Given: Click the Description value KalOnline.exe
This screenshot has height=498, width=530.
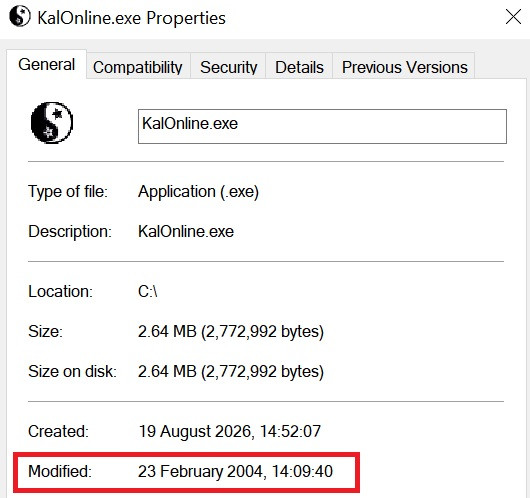Looking at the screenshot, I should point(186,232).
